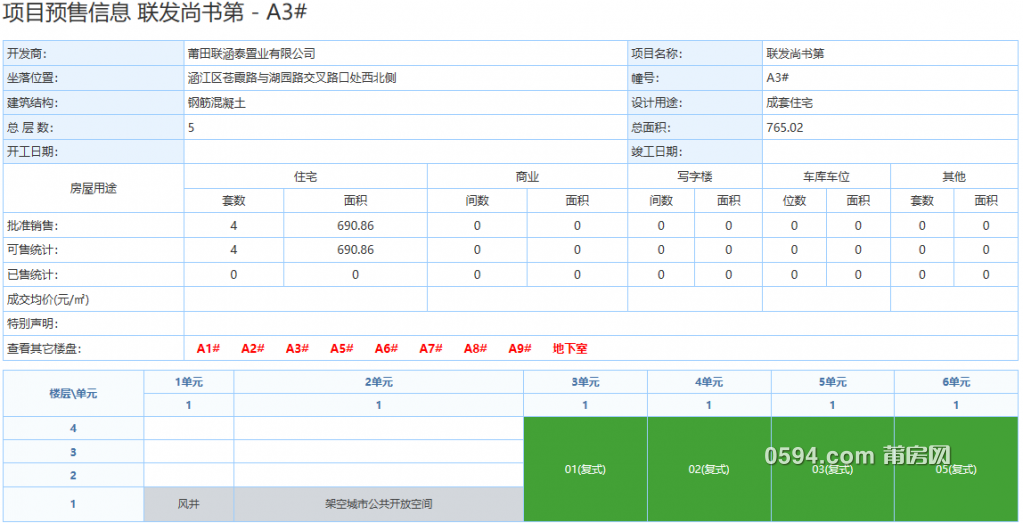Select green unit 02(复式)

pos(709,470)
